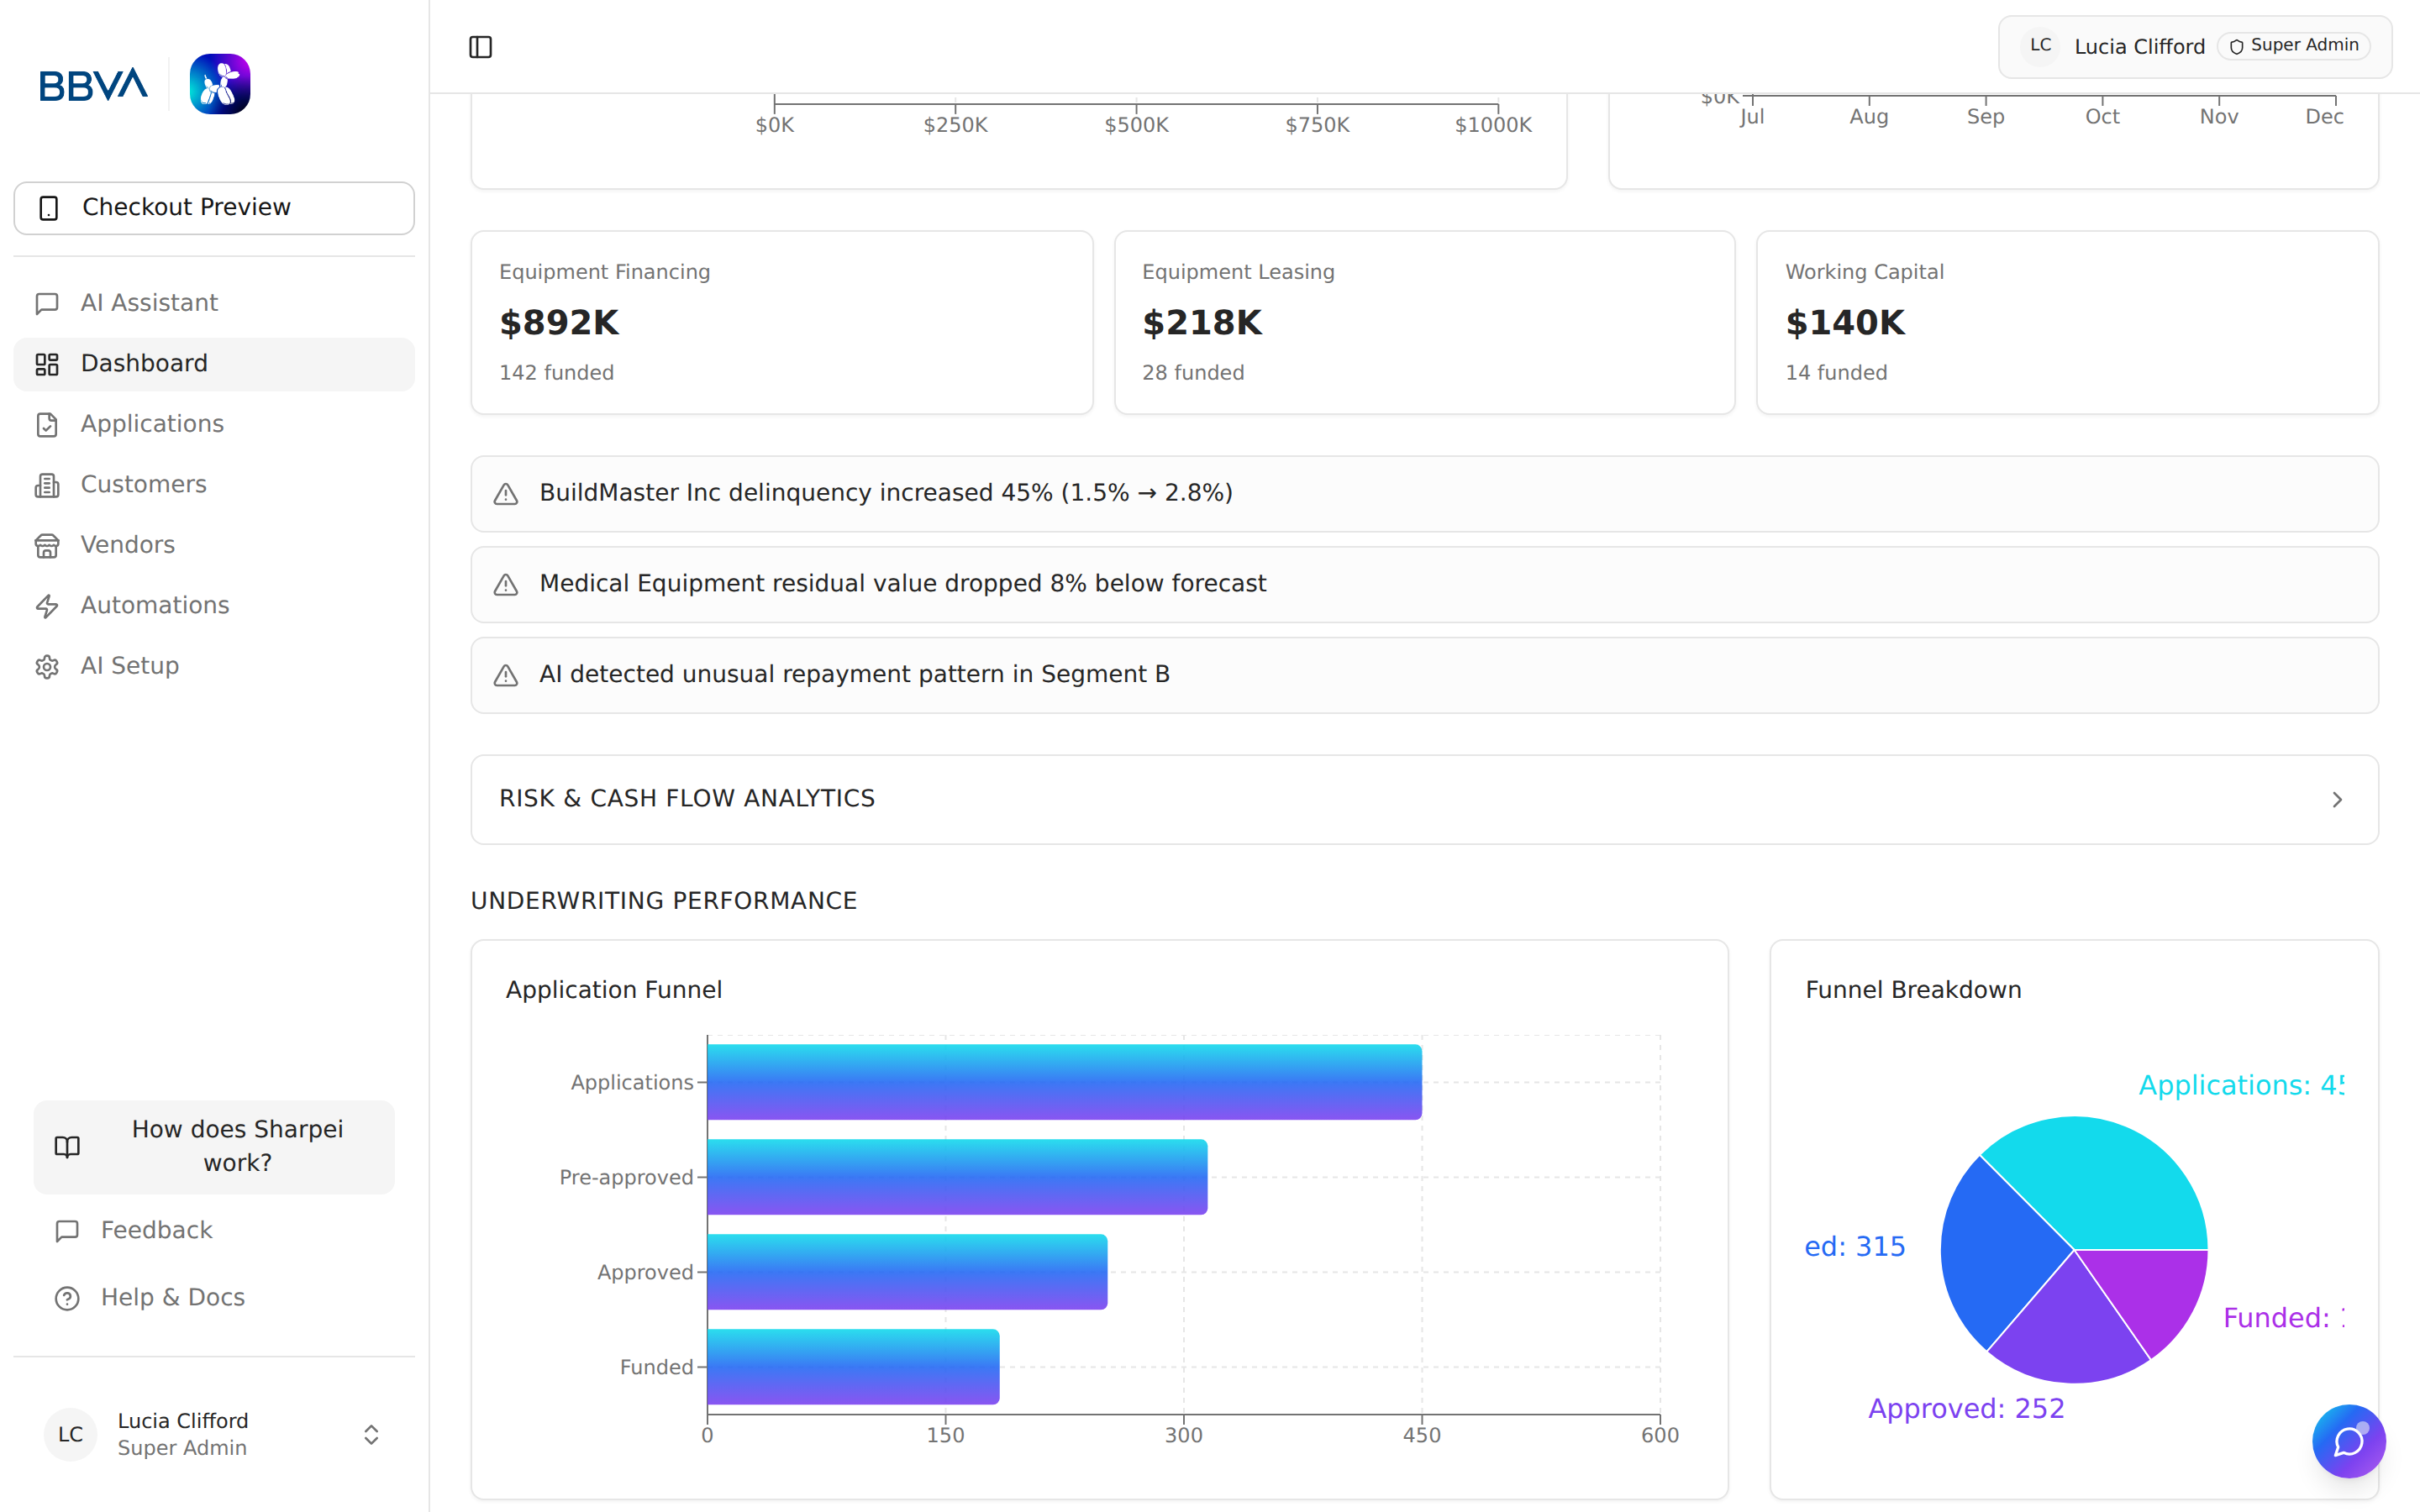Viewport: 2420px width, 1512px height.
Task: Open Help & Docs
Action: (172, 1297)
